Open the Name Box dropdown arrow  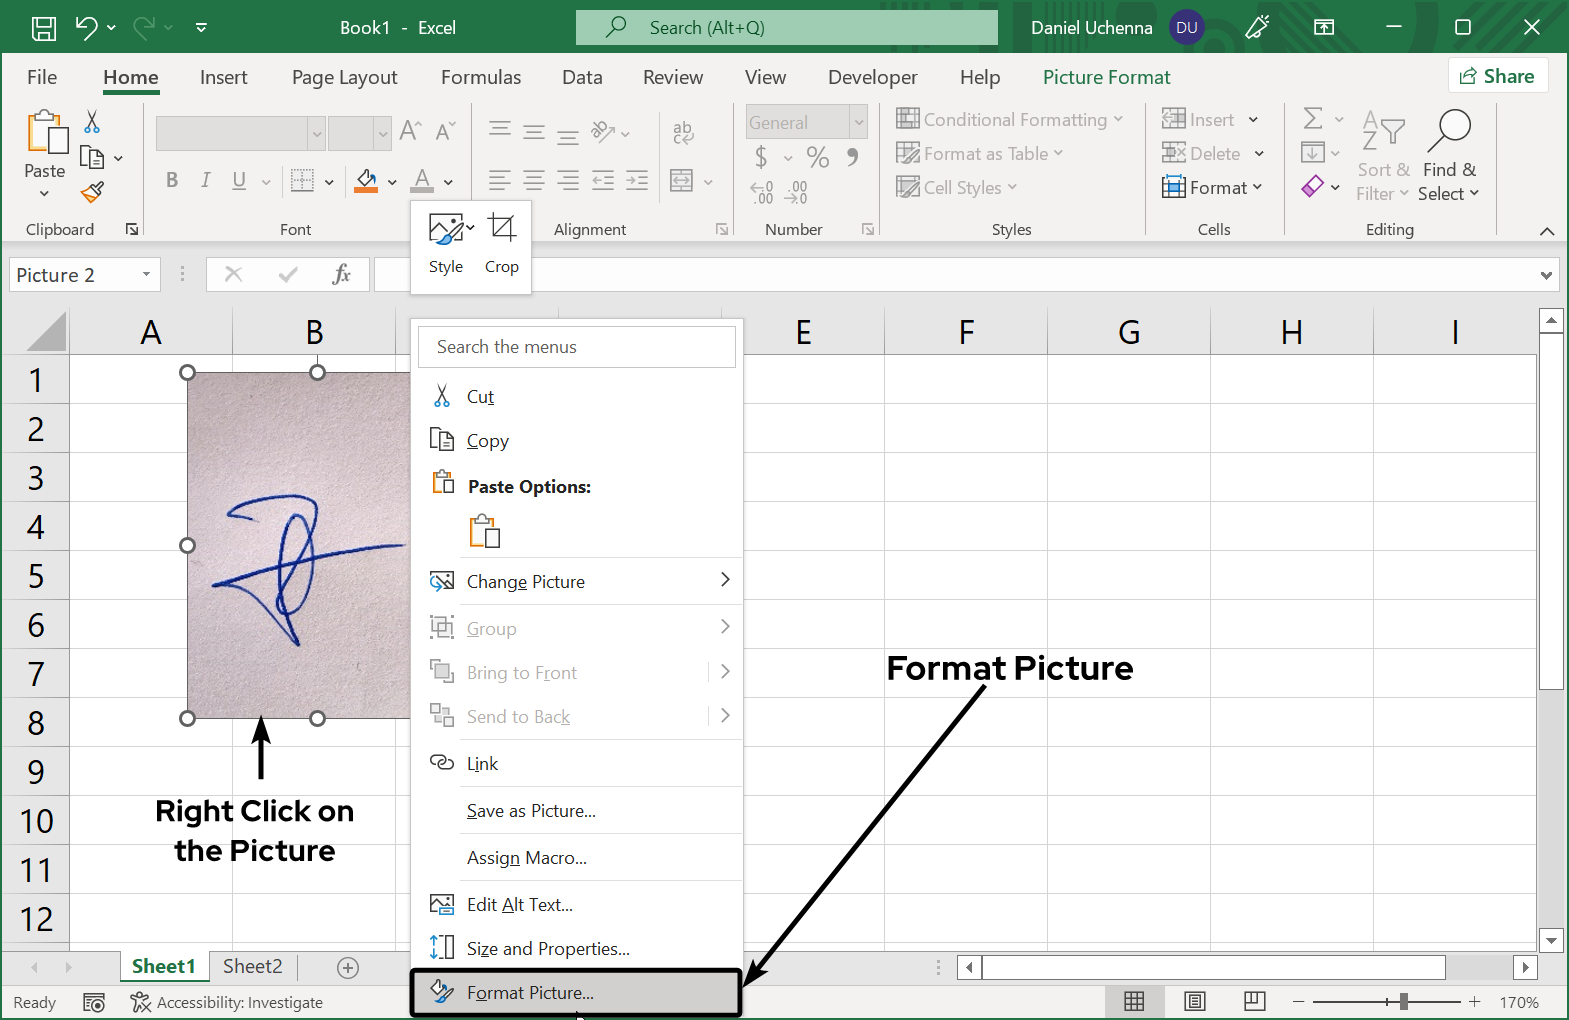pos(146,275)
